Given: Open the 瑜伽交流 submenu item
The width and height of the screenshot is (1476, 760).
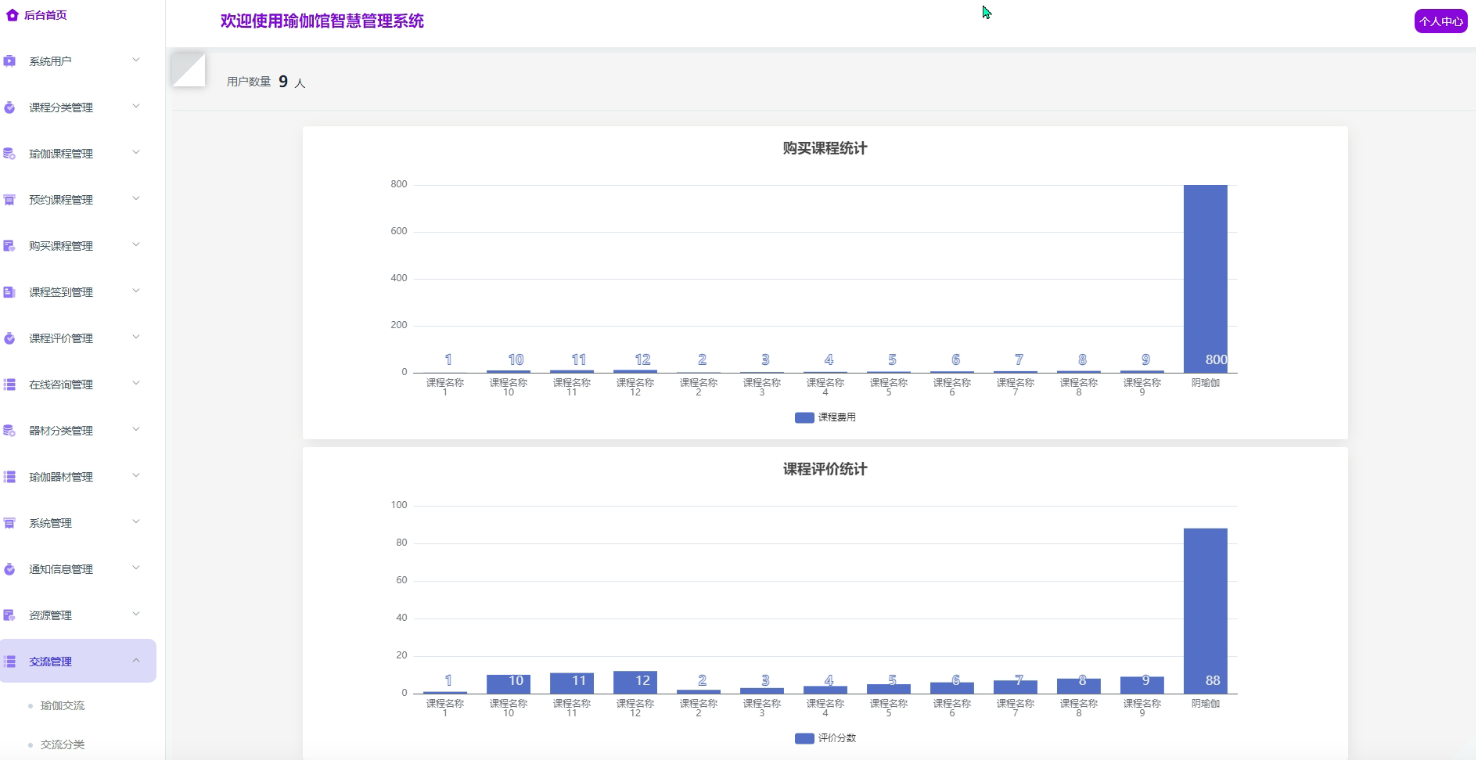Looking at the screenshot, I should [62, 705].
